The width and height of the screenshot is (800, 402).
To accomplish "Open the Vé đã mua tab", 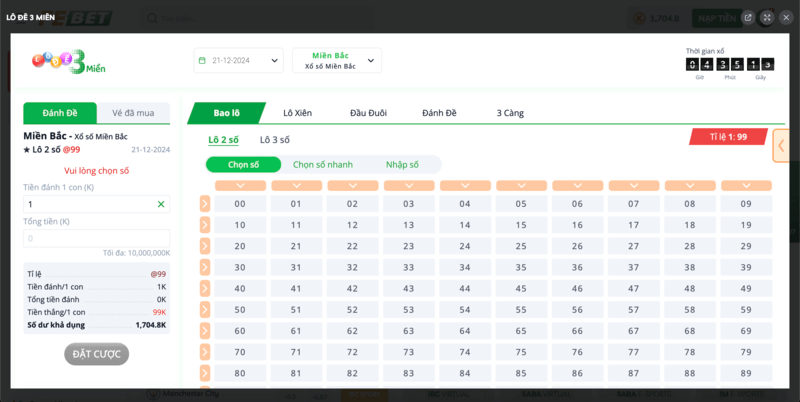I will [133, 113].
